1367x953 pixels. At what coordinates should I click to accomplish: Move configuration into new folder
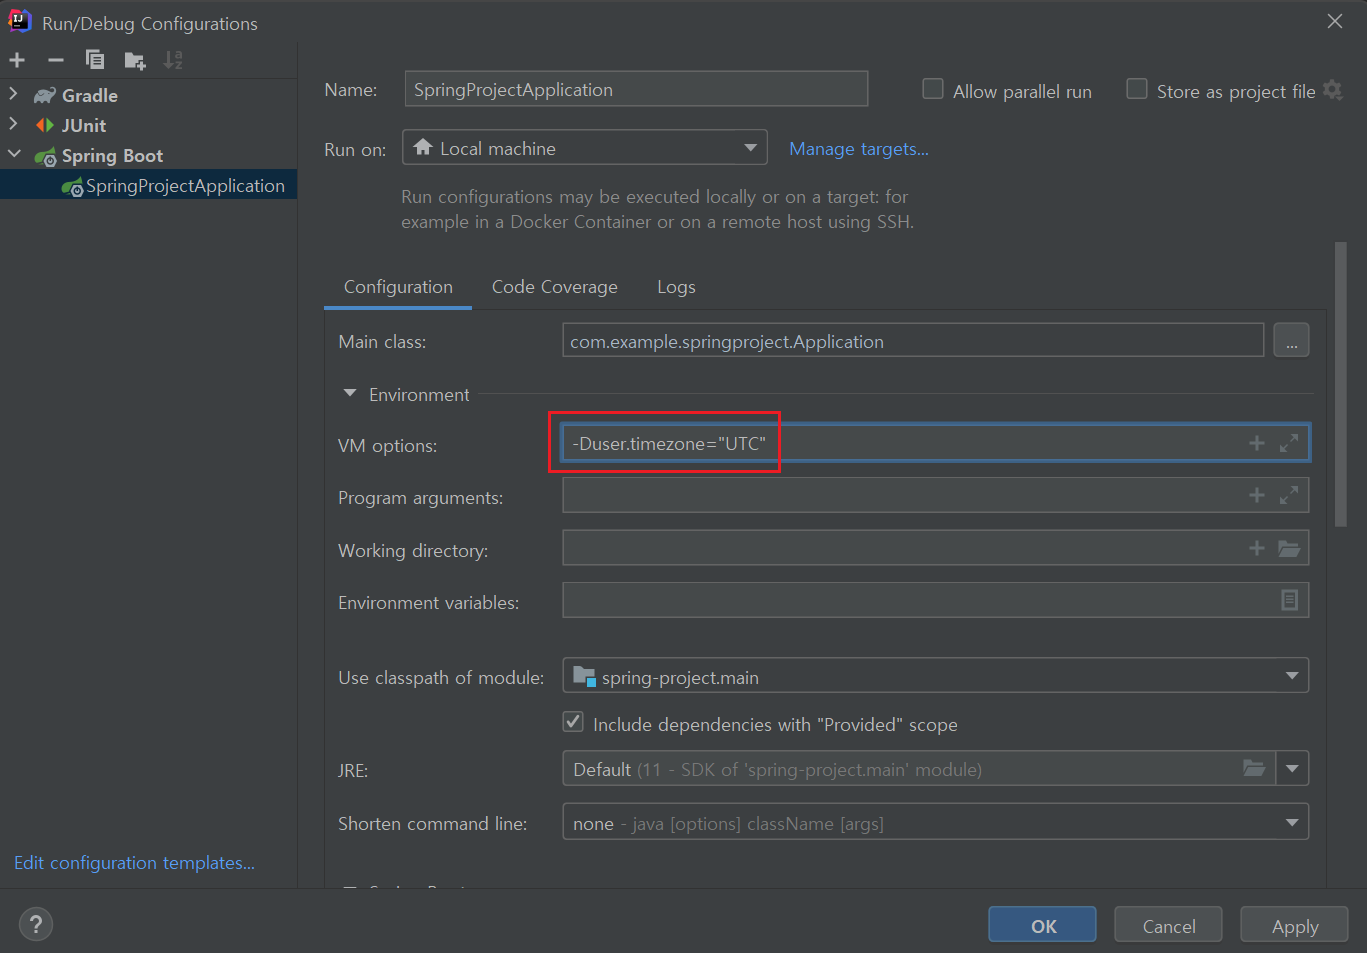135,61
